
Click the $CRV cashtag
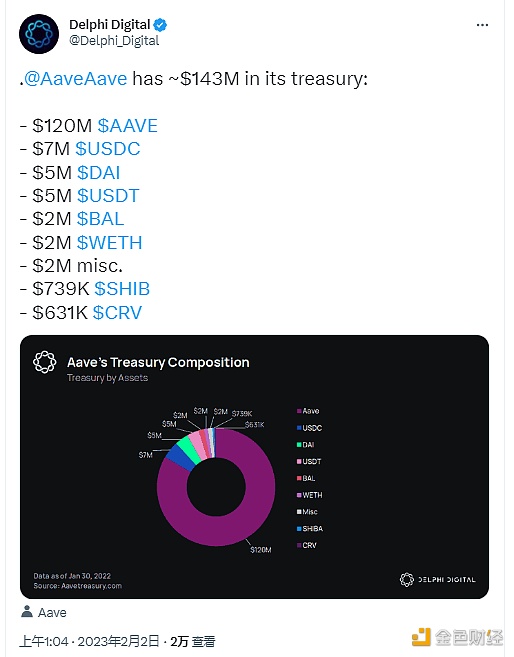click(117, 313)
